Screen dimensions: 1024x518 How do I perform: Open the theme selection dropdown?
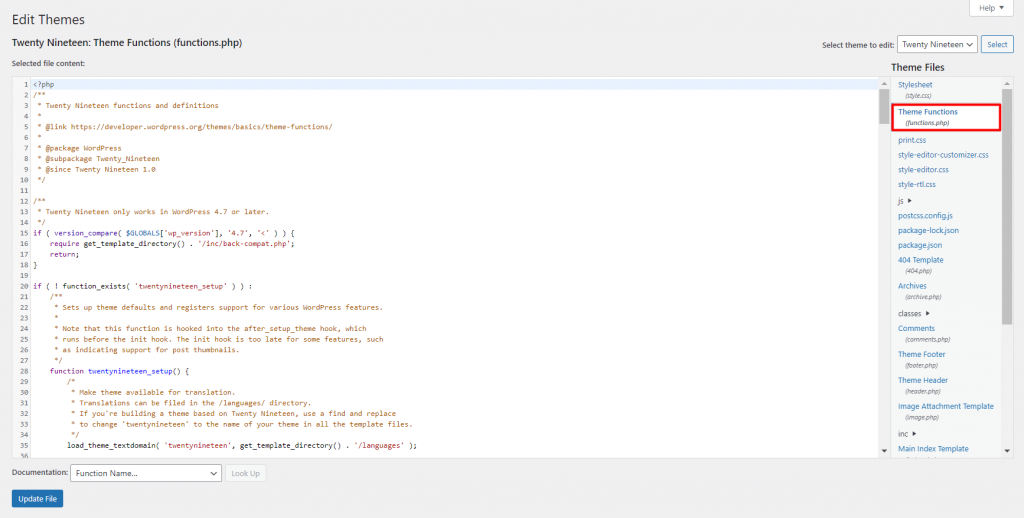pyautogui.click(x=937, y=45)
